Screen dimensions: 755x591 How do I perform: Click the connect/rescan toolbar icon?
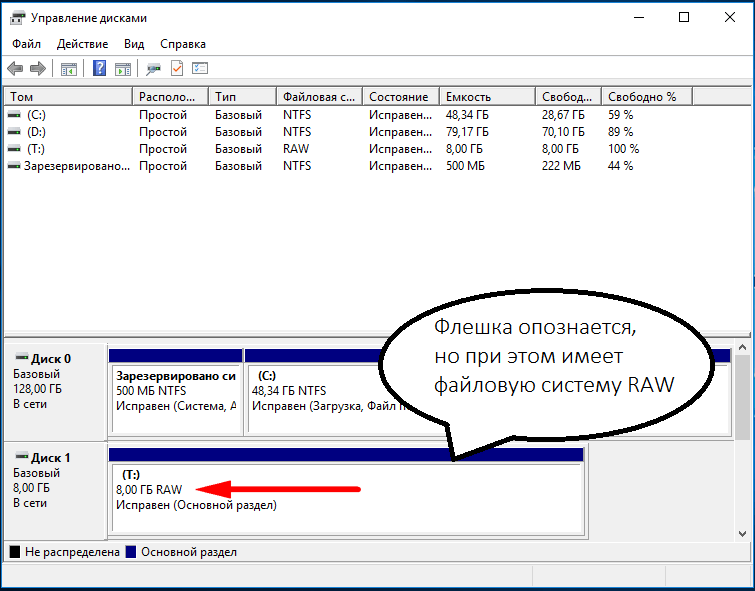[153, 69]
